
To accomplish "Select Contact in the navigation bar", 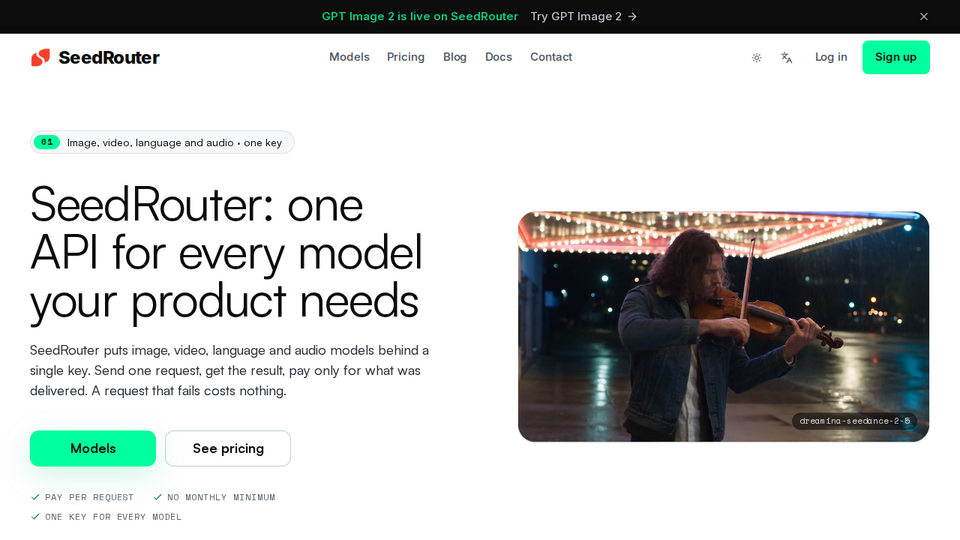I will (551, 57).
